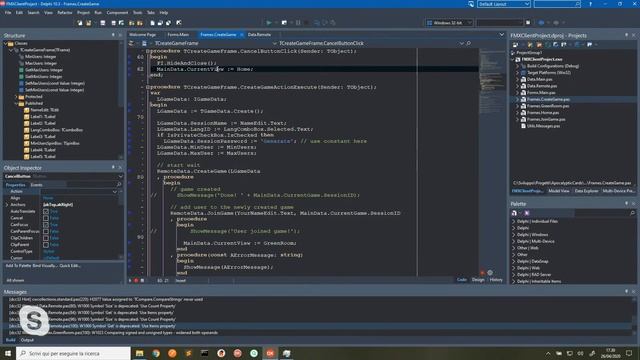Toggle the CanParentFocus property checkbox
Screen dimensions: 640x360
pos(46,231)
